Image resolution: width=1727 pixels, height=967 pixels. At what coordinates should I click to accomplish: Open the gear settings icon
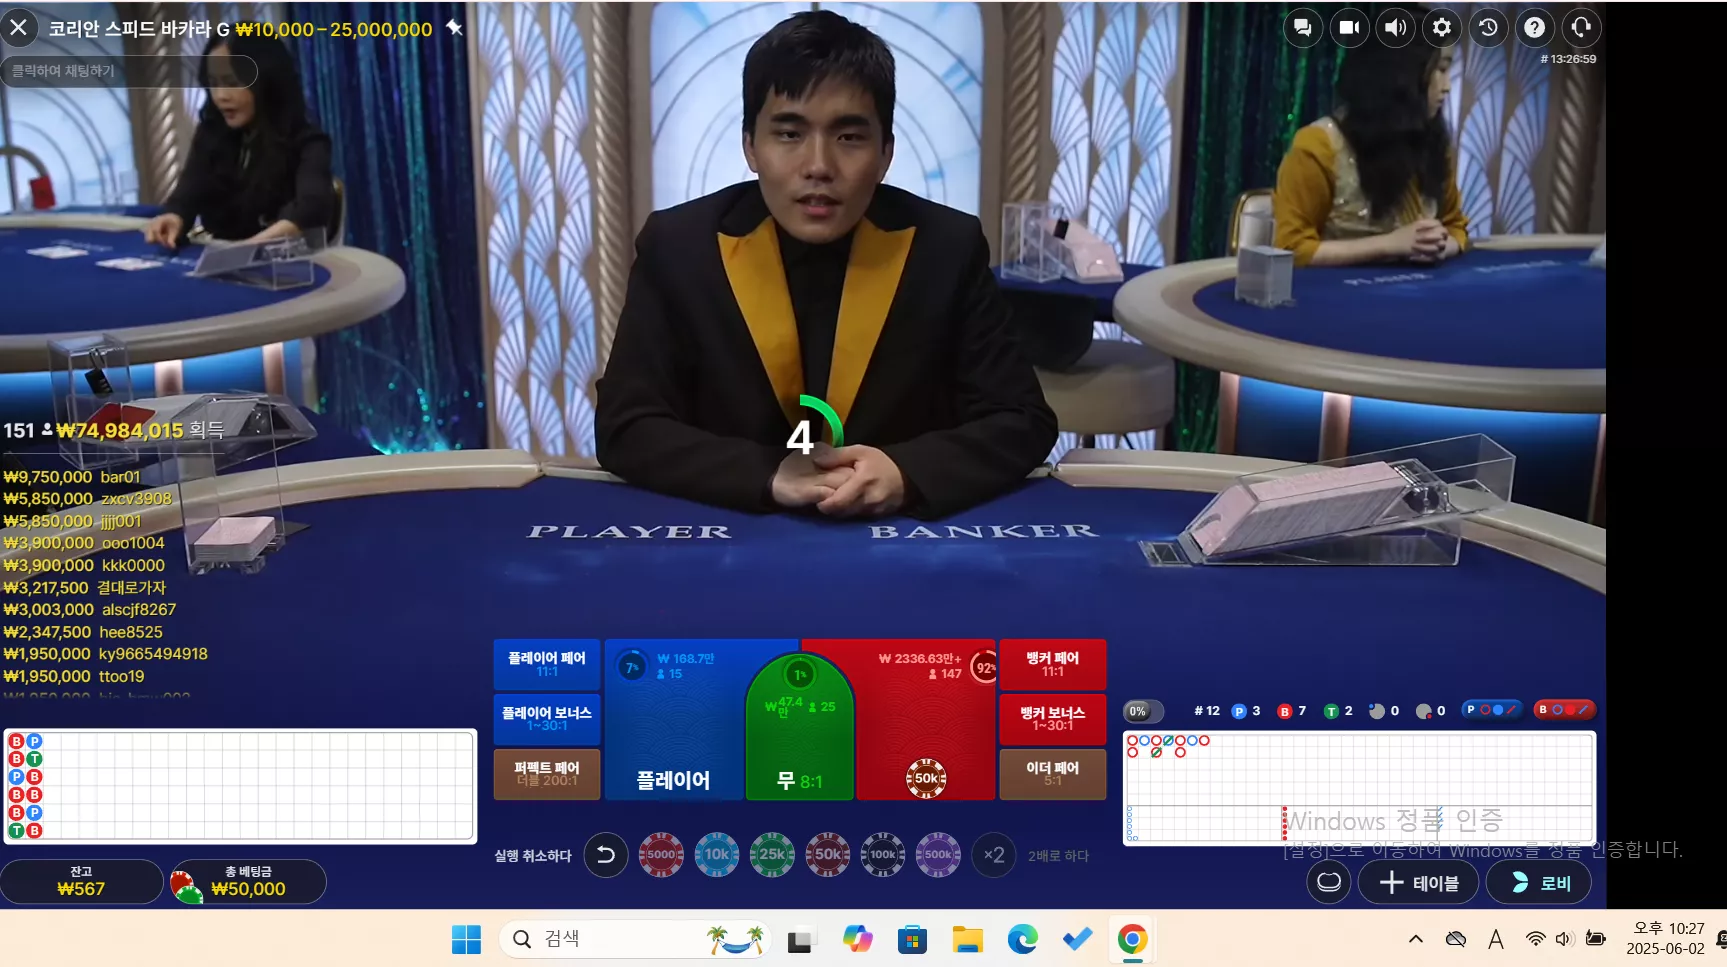[1442, 28]
